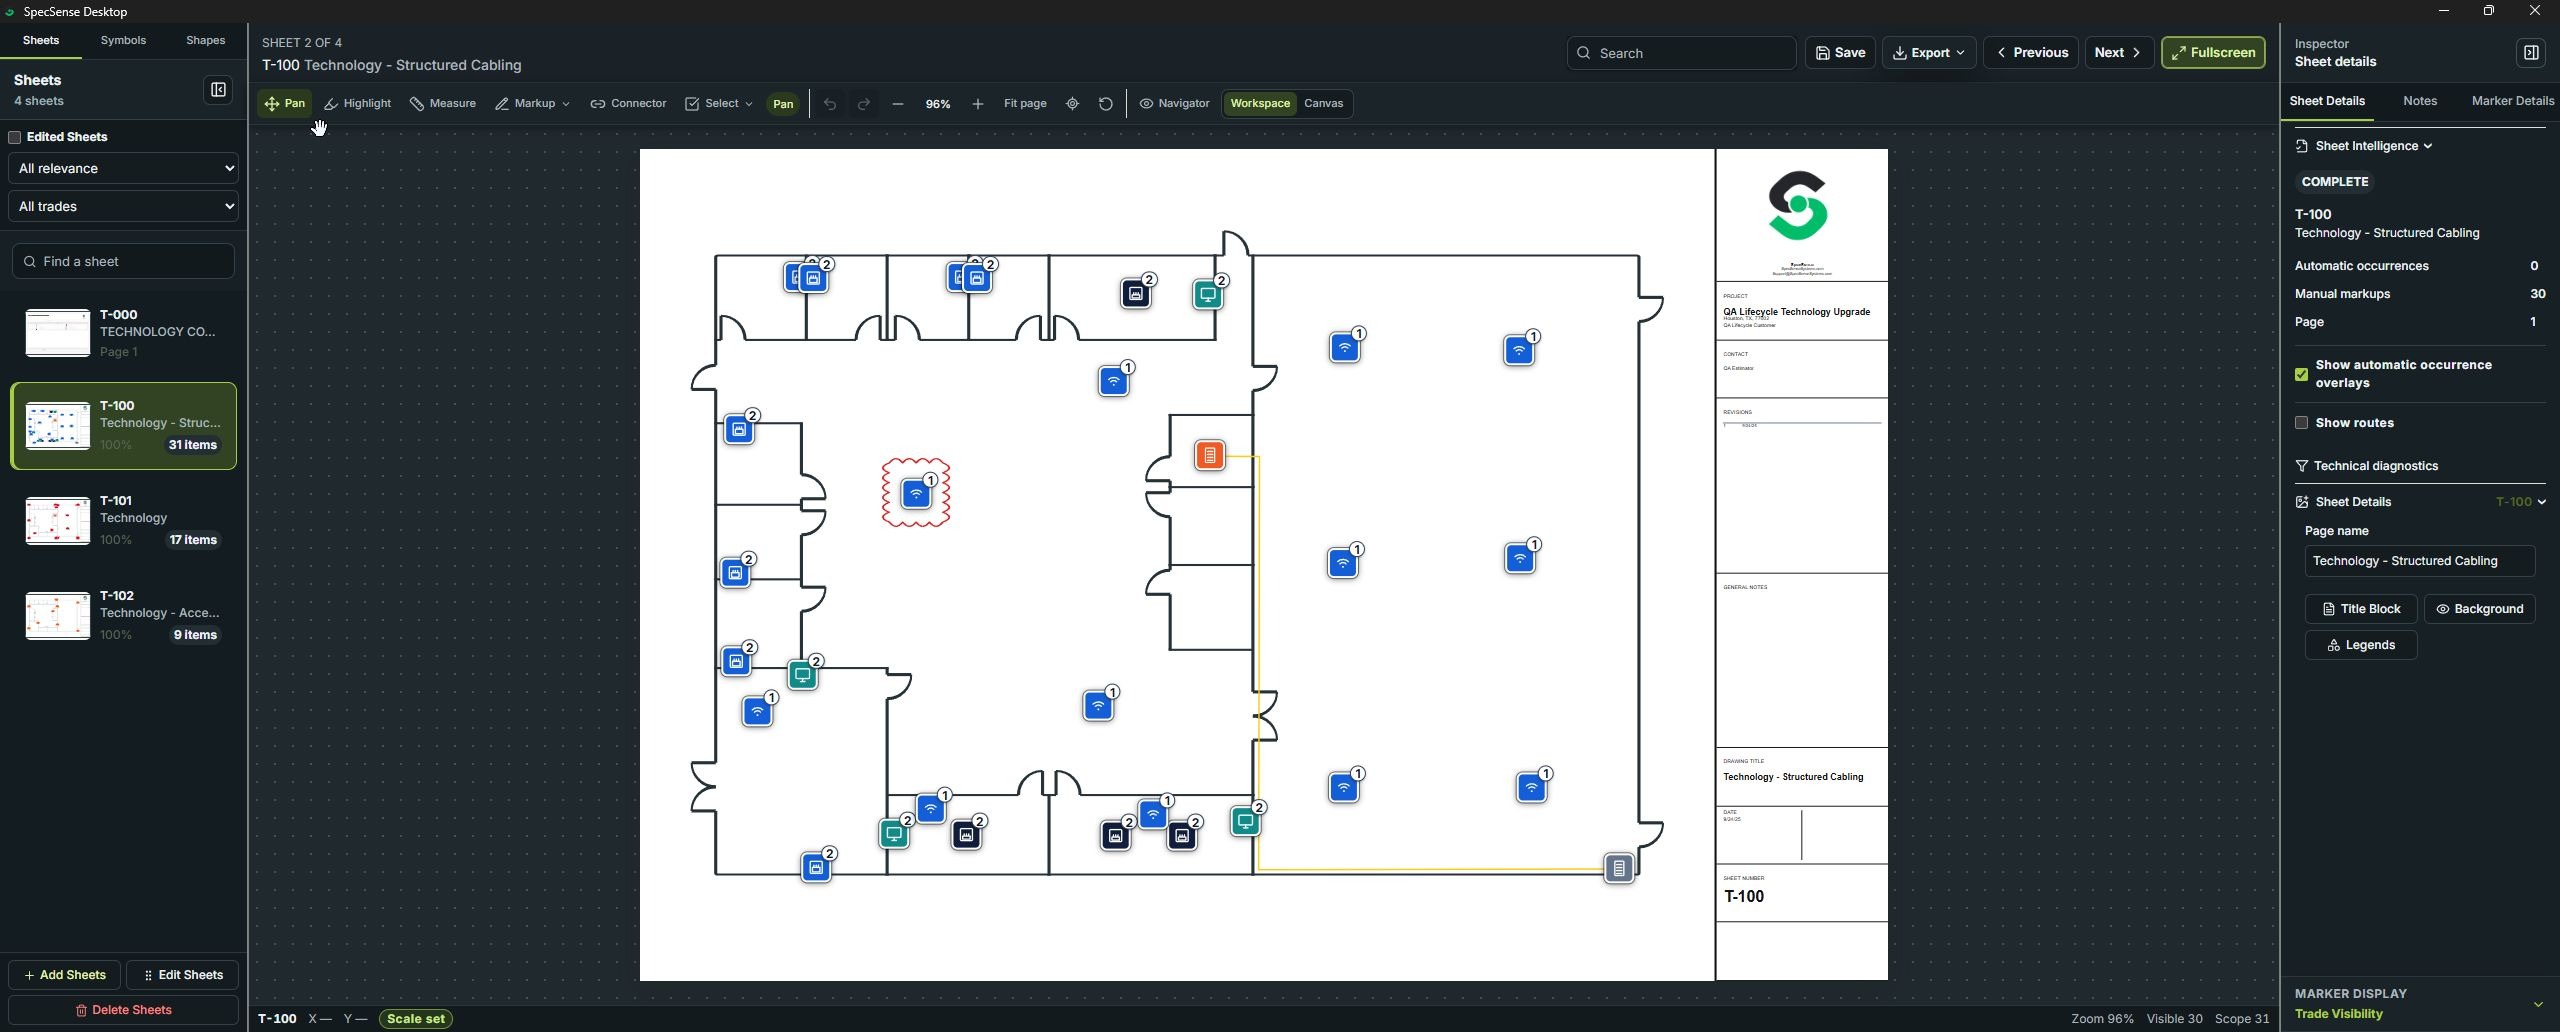Open the All relevance dropdown
Viewport: 2560px width, 1032px height.
tap(124, 168)
